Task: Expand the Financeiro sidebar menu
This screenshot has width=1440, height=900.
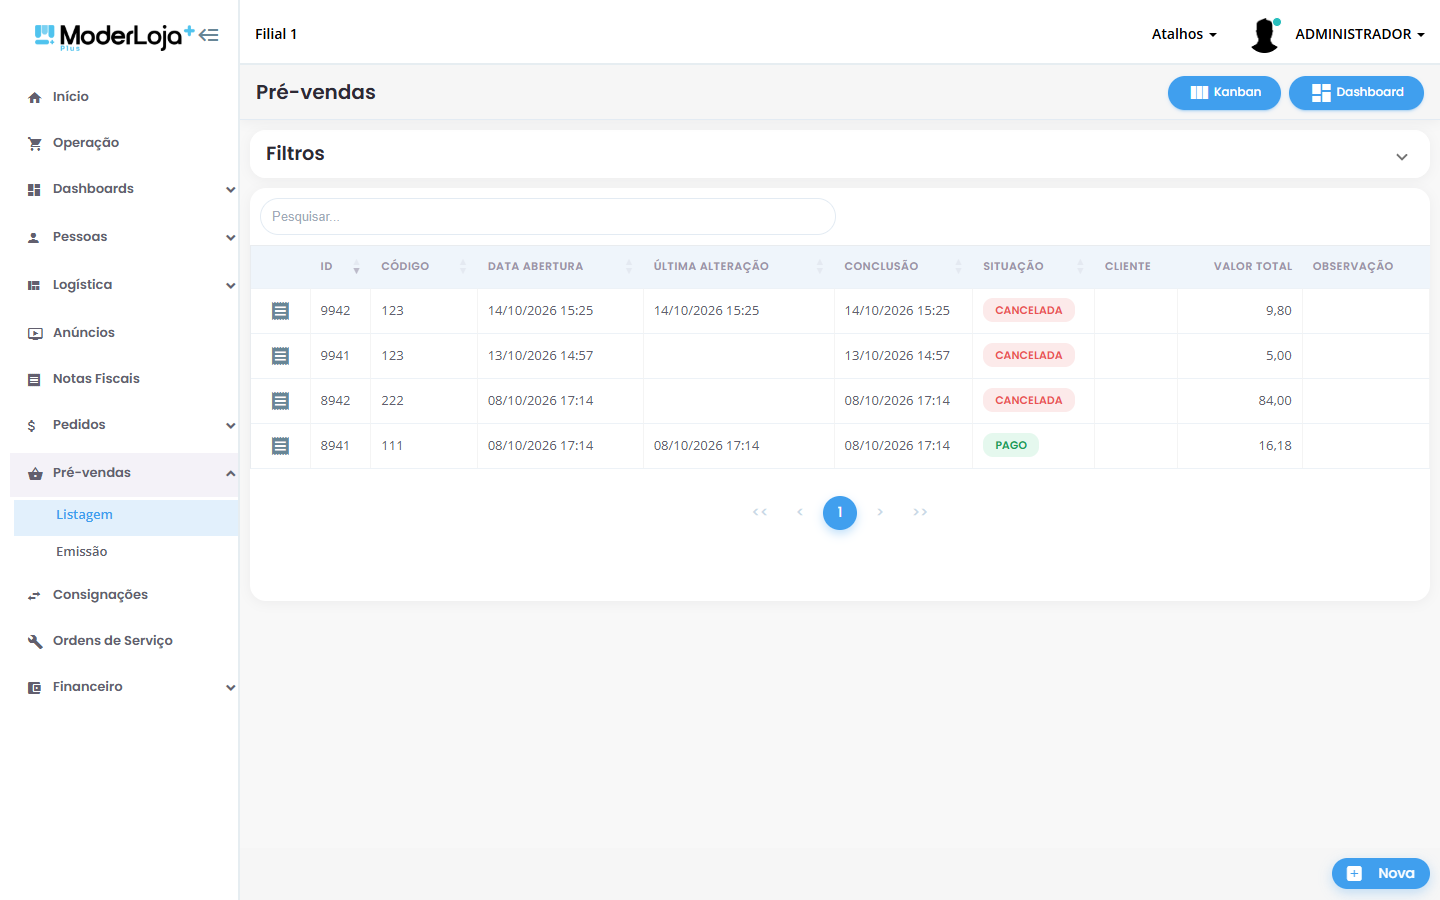Action: 230,687
